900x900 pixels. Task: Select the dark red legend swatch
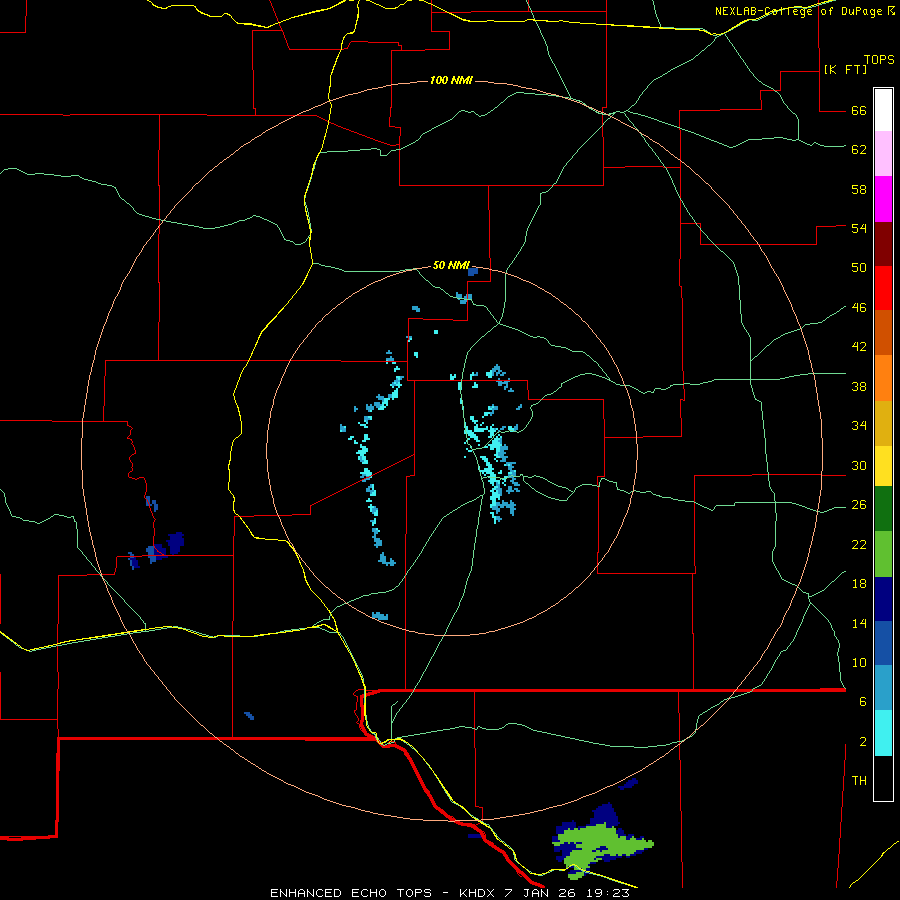[x=883, y=243]
